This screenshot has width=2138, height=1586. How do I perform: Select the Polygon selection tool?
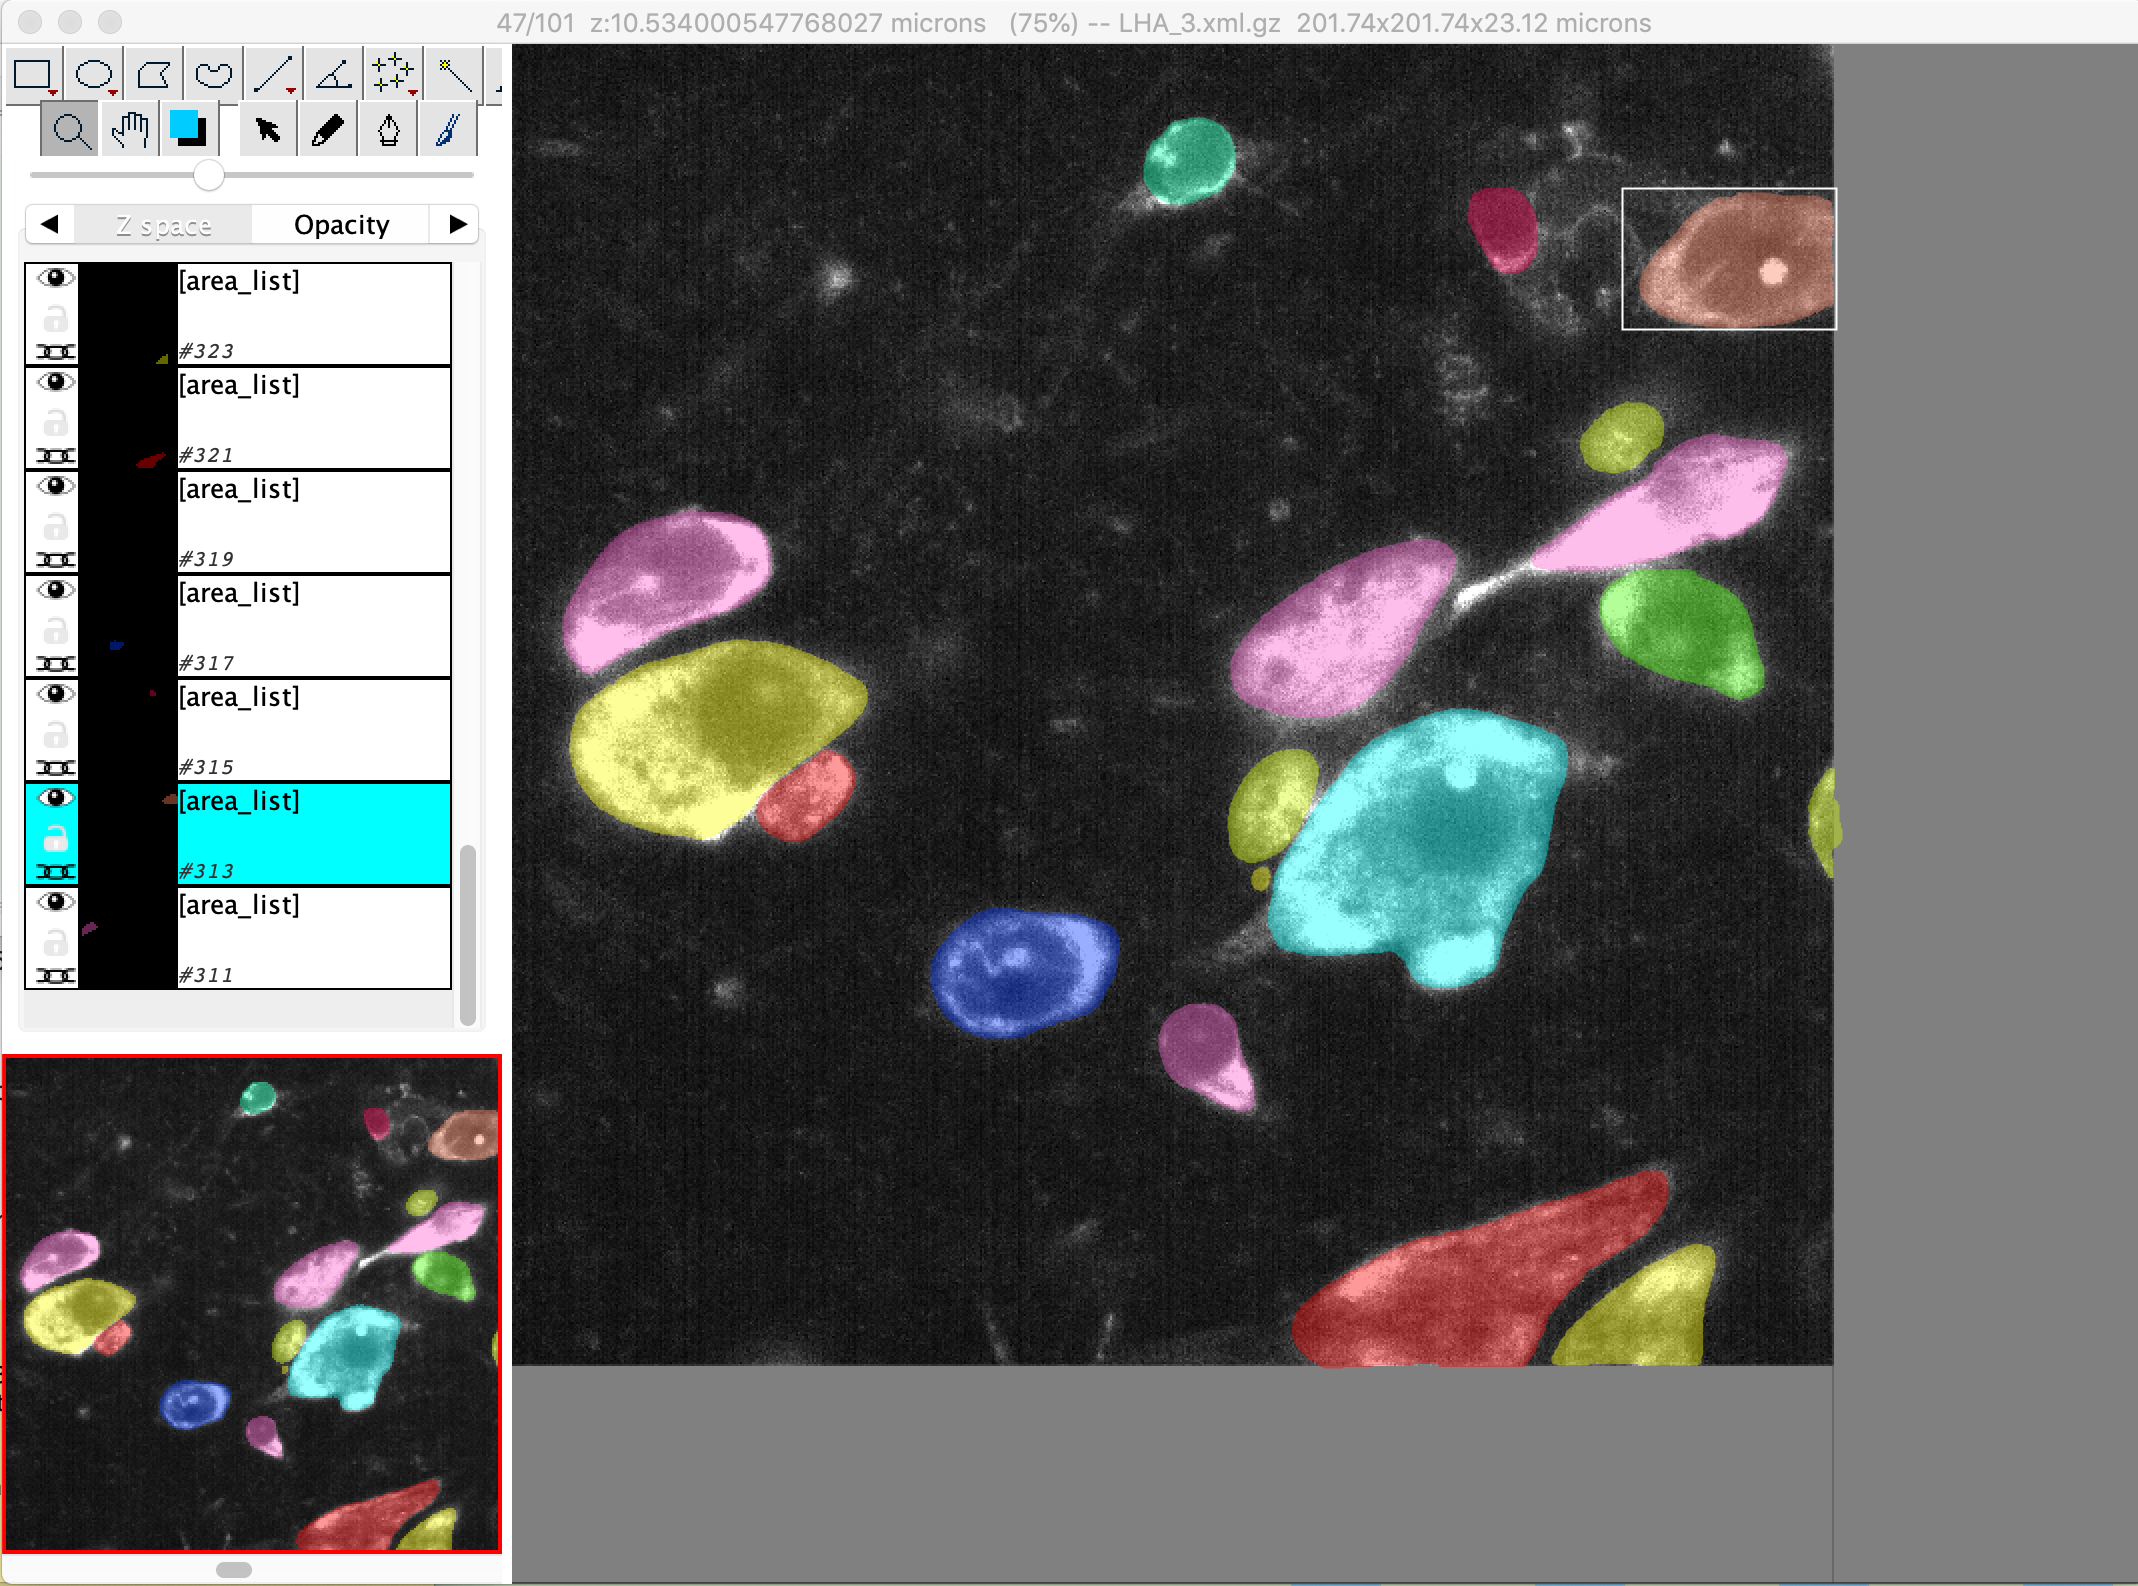(x=154, y=75)
